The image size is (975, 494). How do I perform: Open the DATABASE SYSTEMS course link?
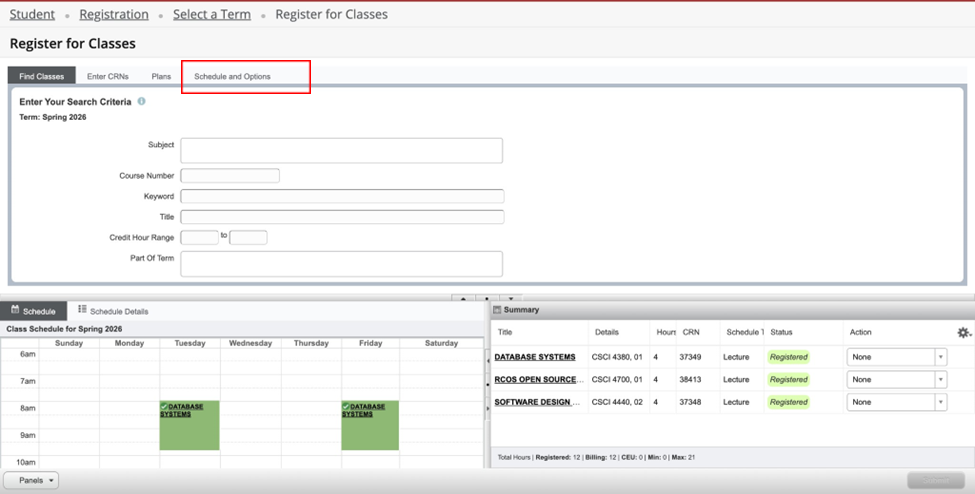(535, 357)
